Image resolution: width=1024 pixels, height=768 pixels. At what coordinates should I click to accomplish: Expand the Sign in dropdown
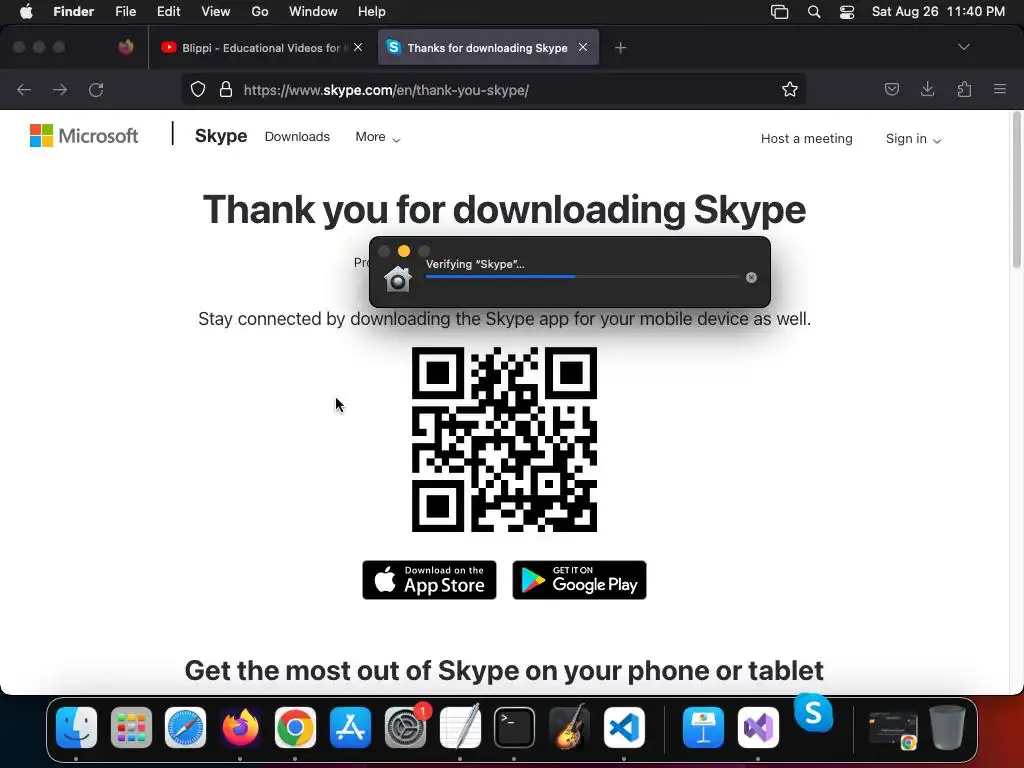(x=913, y=138)
